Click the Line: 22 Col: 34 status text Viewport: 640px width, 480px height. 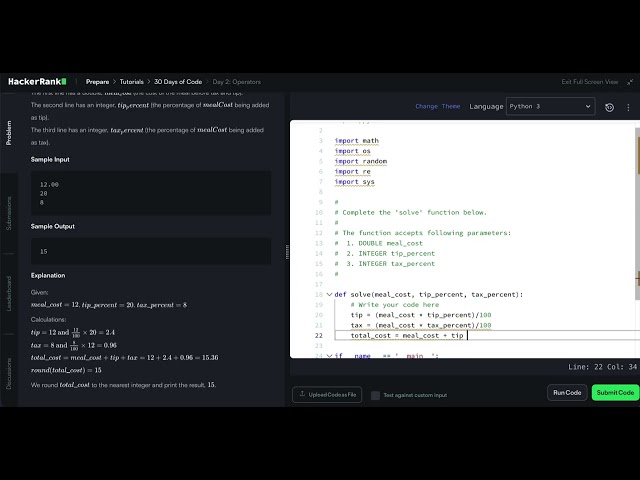click(602, 367)
